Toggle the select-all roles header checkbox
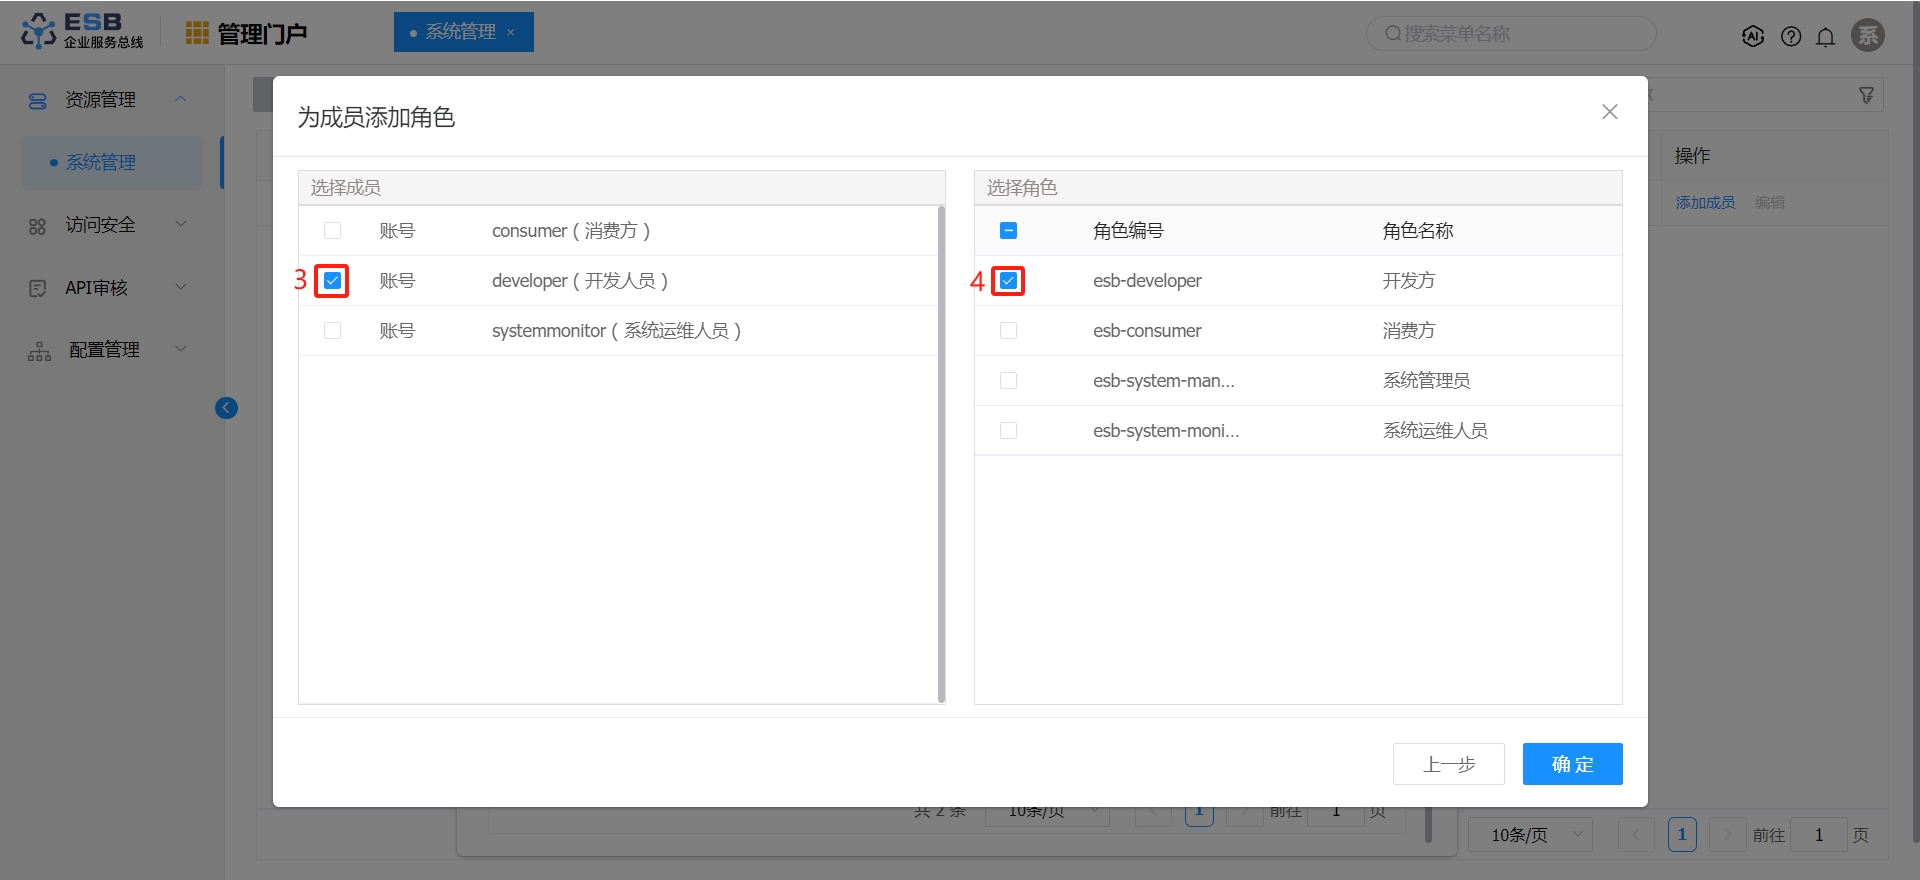Screen dimensions: 1920x880 click(x=1009, y=231)
